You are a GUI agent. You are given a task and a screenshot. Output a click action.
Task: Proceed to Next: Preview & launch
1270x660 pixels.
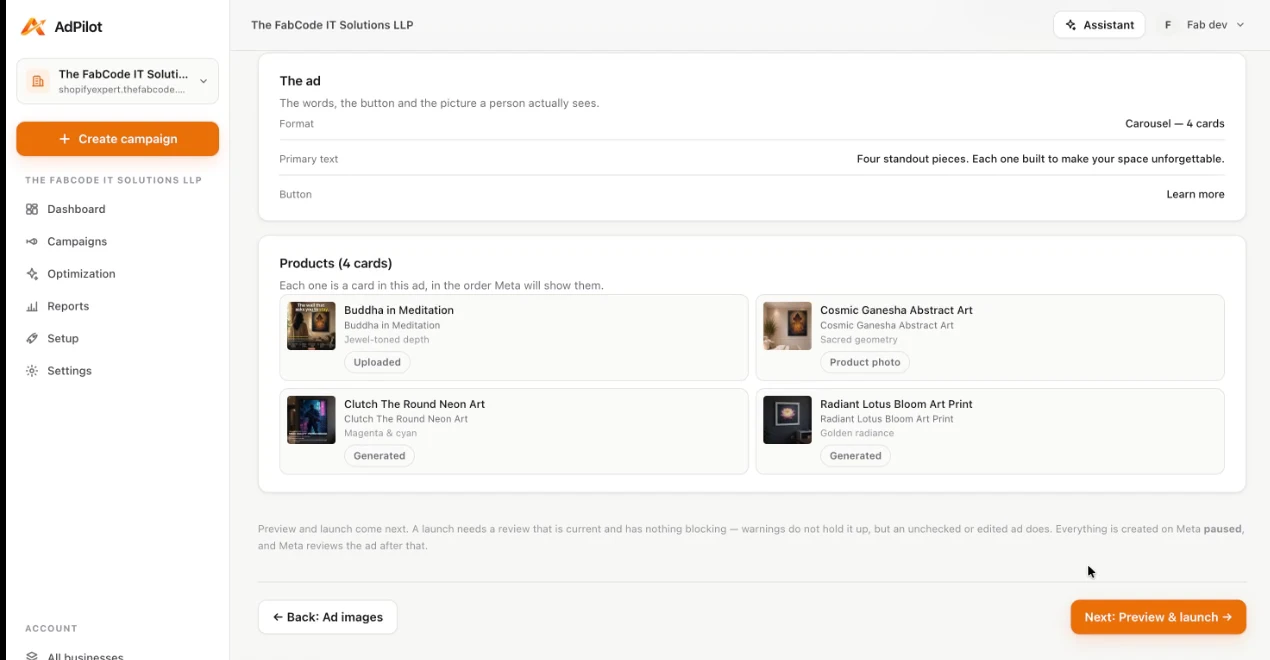click(1158, 617)
